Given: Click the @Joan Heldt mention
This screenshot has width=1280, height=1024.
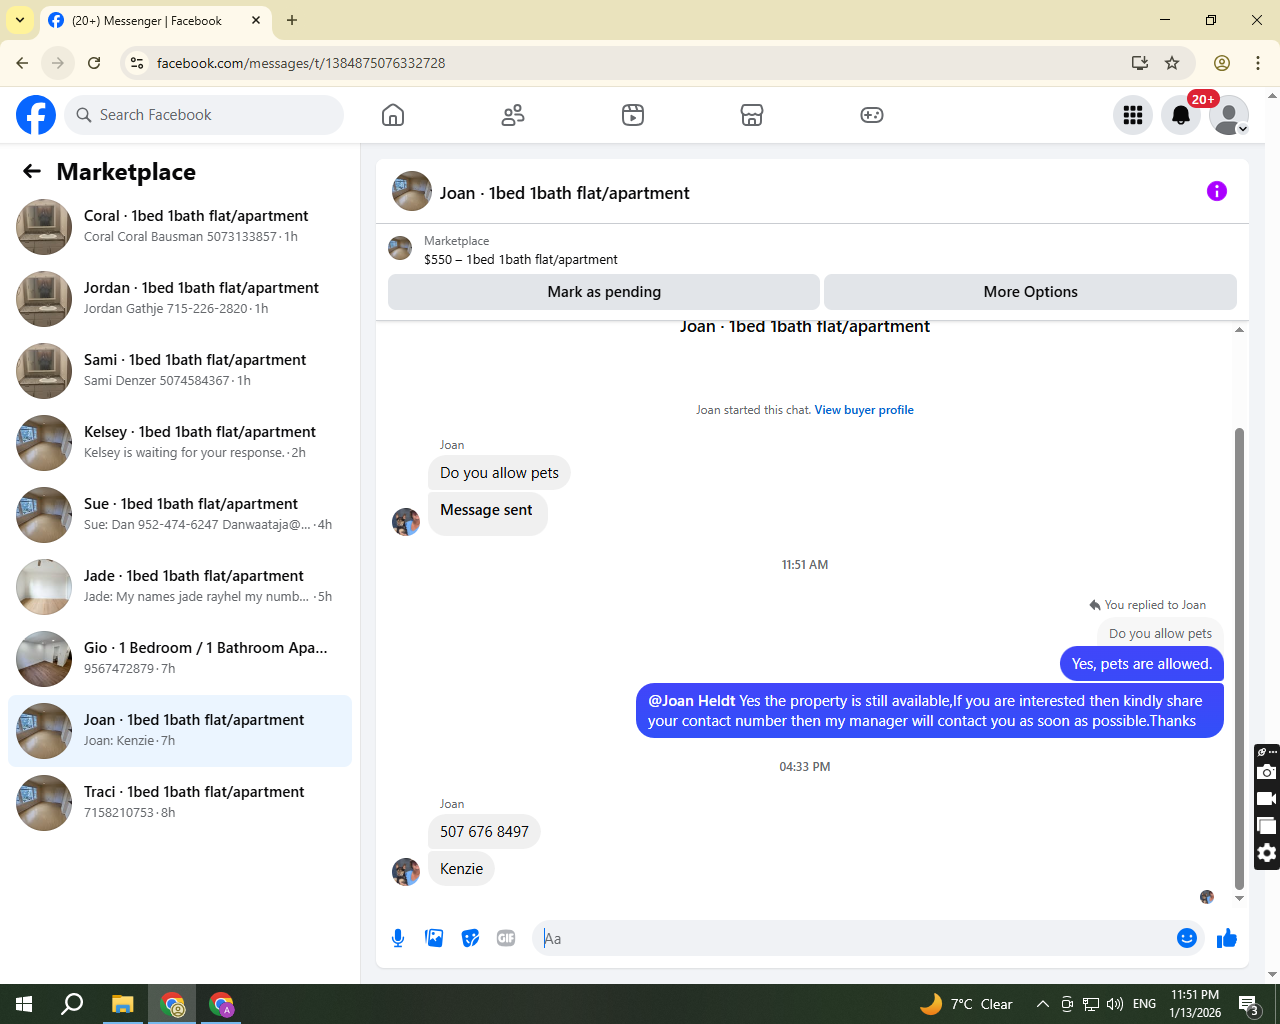Looking at the screenshot, I should coord(691,701).
